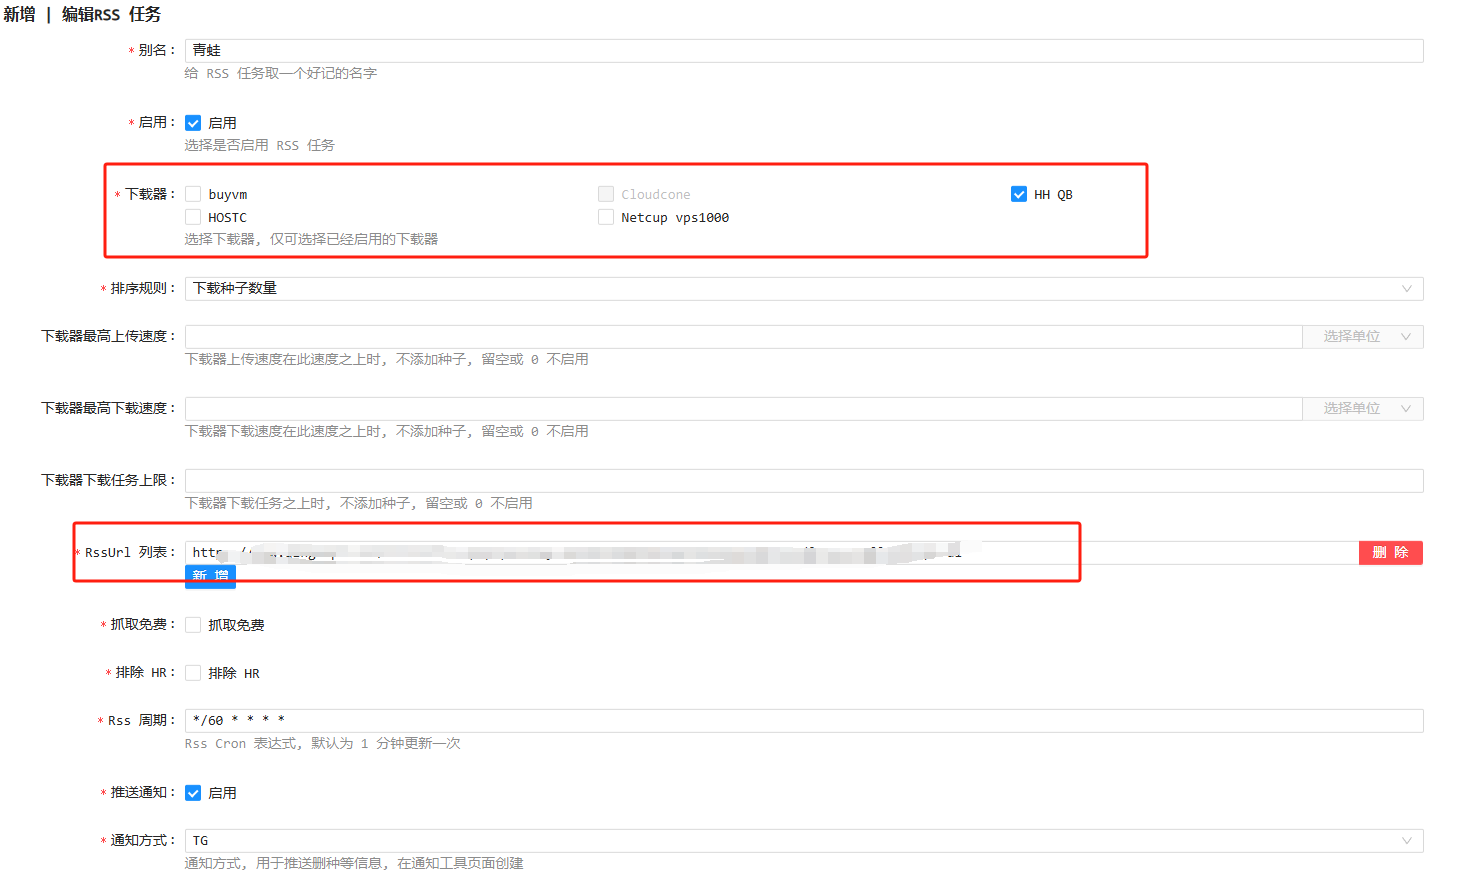Select the HOSTC downloader checkbox
The width and height of the screenshot is (1470, 889).
click(x=193, y=217)
